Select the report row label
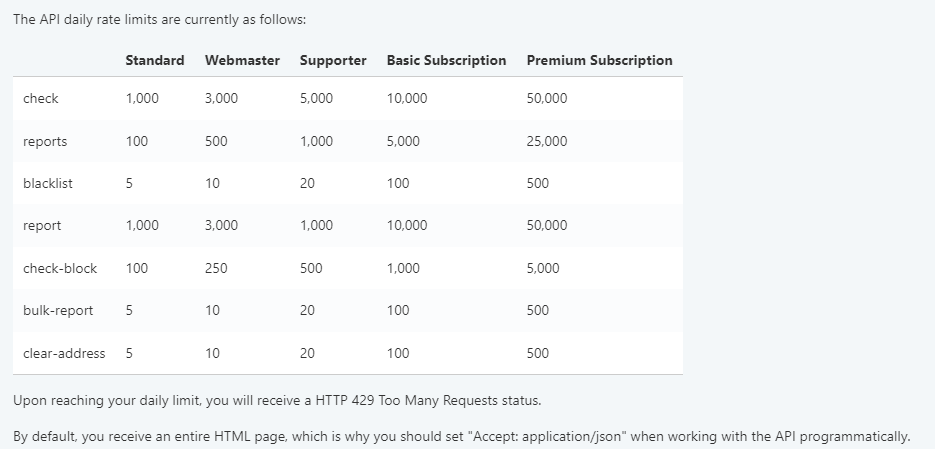Screen dimensions: 935x449 tap(42, 225)
